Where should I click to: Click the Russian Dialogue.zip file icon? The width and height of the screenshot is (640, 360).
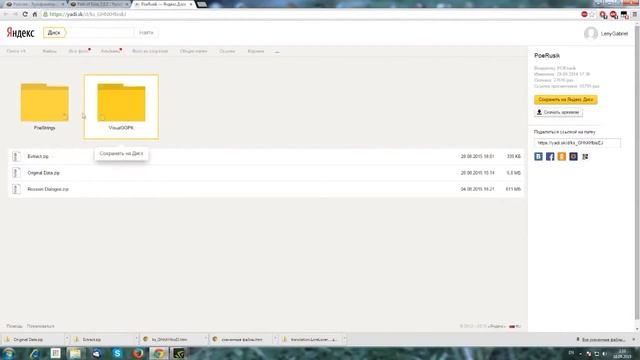click(x=16, y=189)
